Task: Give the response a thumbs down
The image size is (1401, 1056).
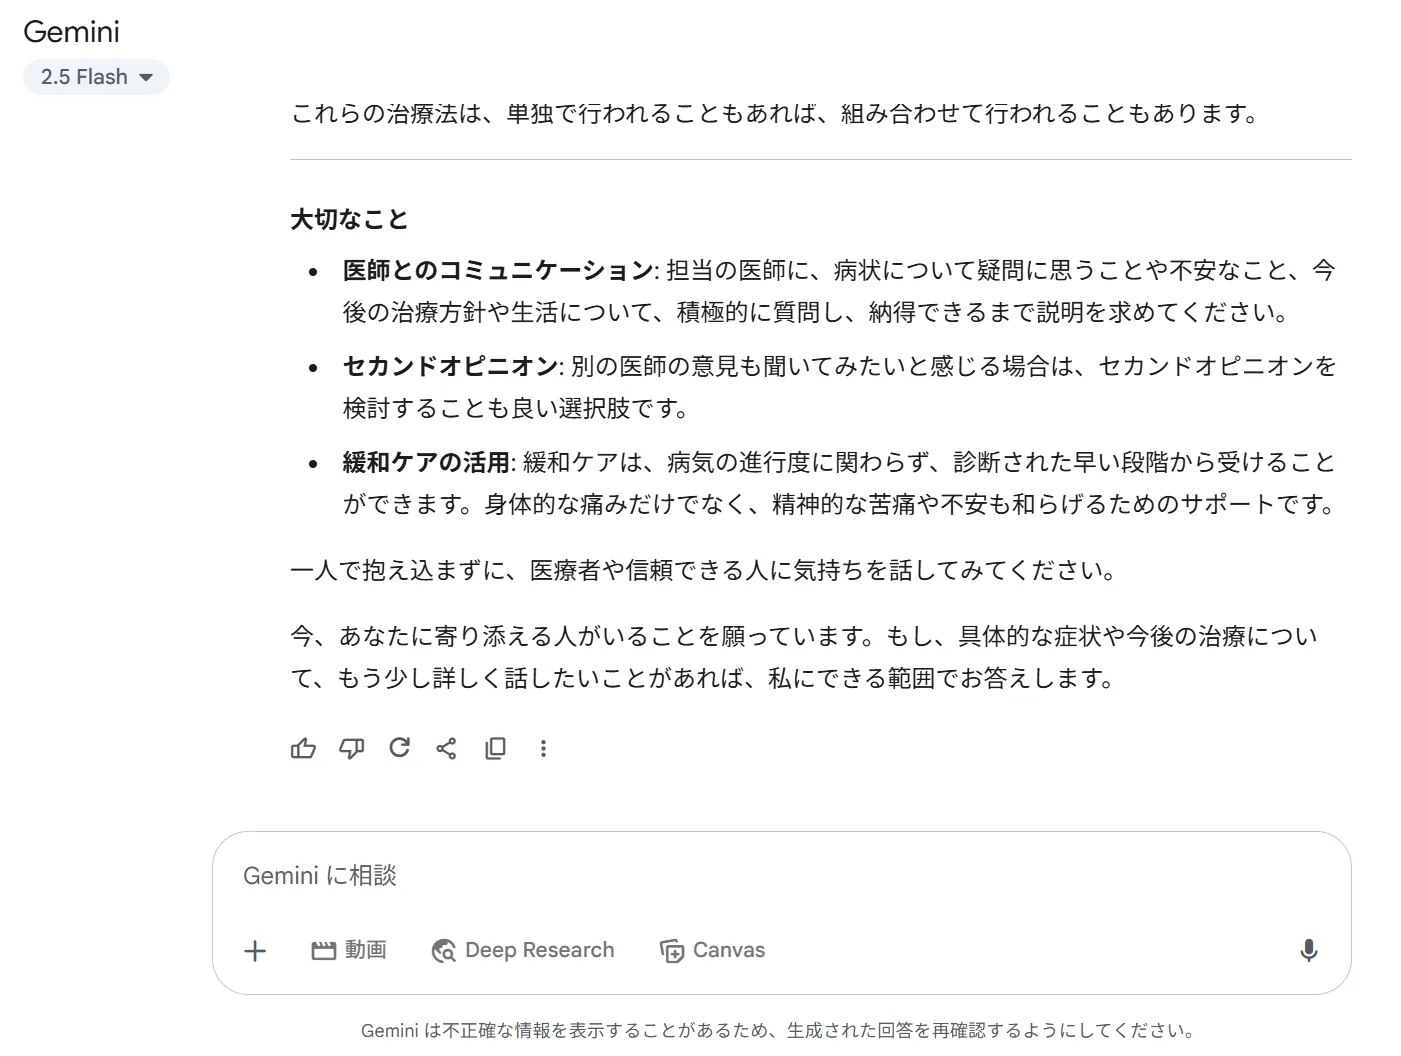Action: (351, 748)
